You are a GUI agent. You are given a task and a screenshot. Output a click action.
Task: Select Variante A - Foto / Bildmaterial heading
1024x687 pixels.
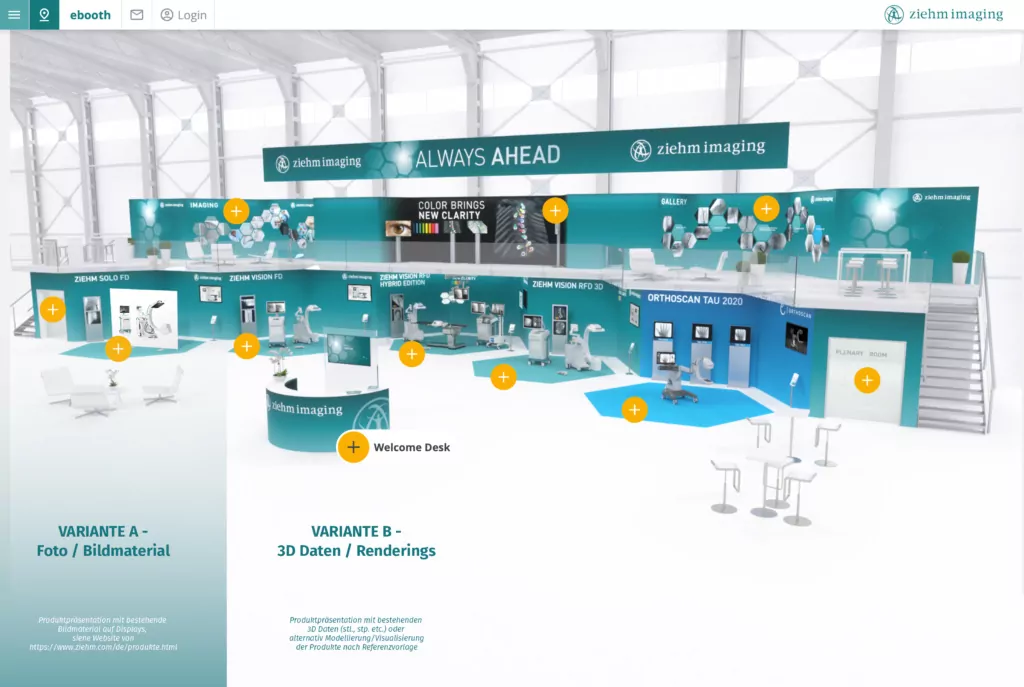point(103,541)
